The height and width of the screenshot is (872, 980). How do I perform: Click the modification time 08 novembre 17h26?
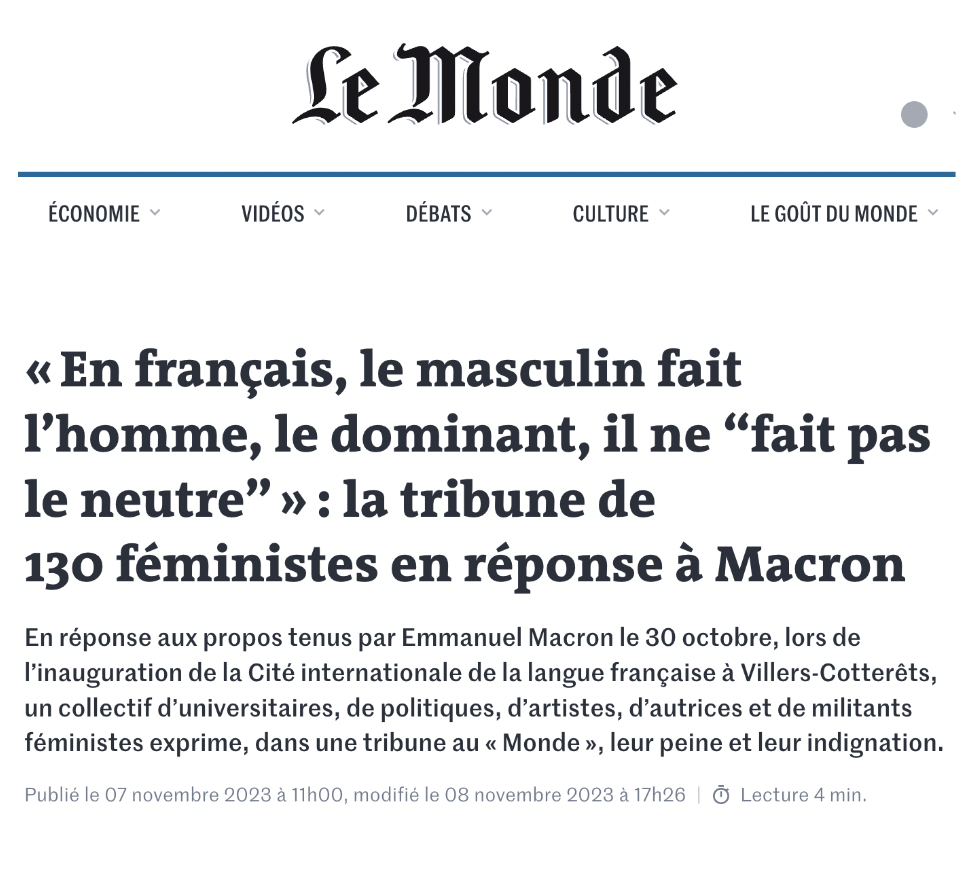pyautogui.click(x=565, y=794)
